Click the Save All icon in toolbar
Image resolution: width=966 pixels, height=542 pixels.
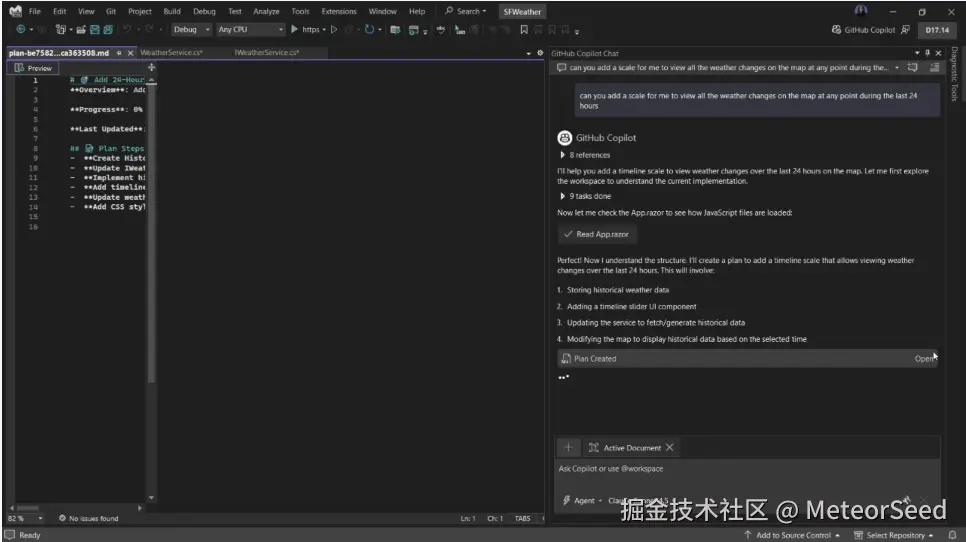[108, 30]
